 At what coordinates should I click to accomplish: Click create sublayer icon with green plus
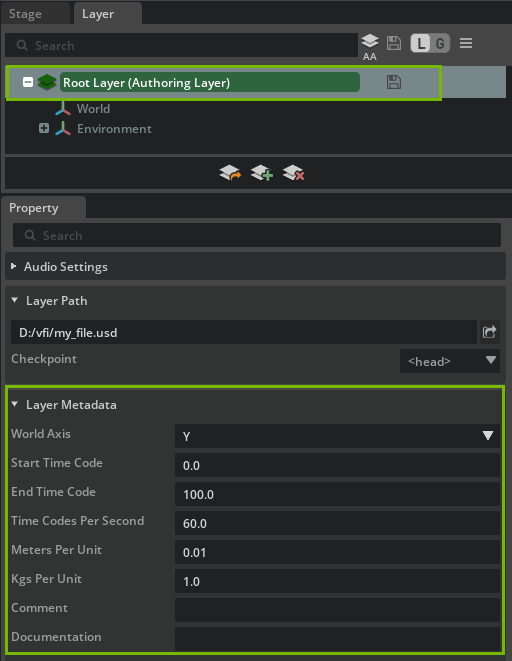tap(262, 172)
